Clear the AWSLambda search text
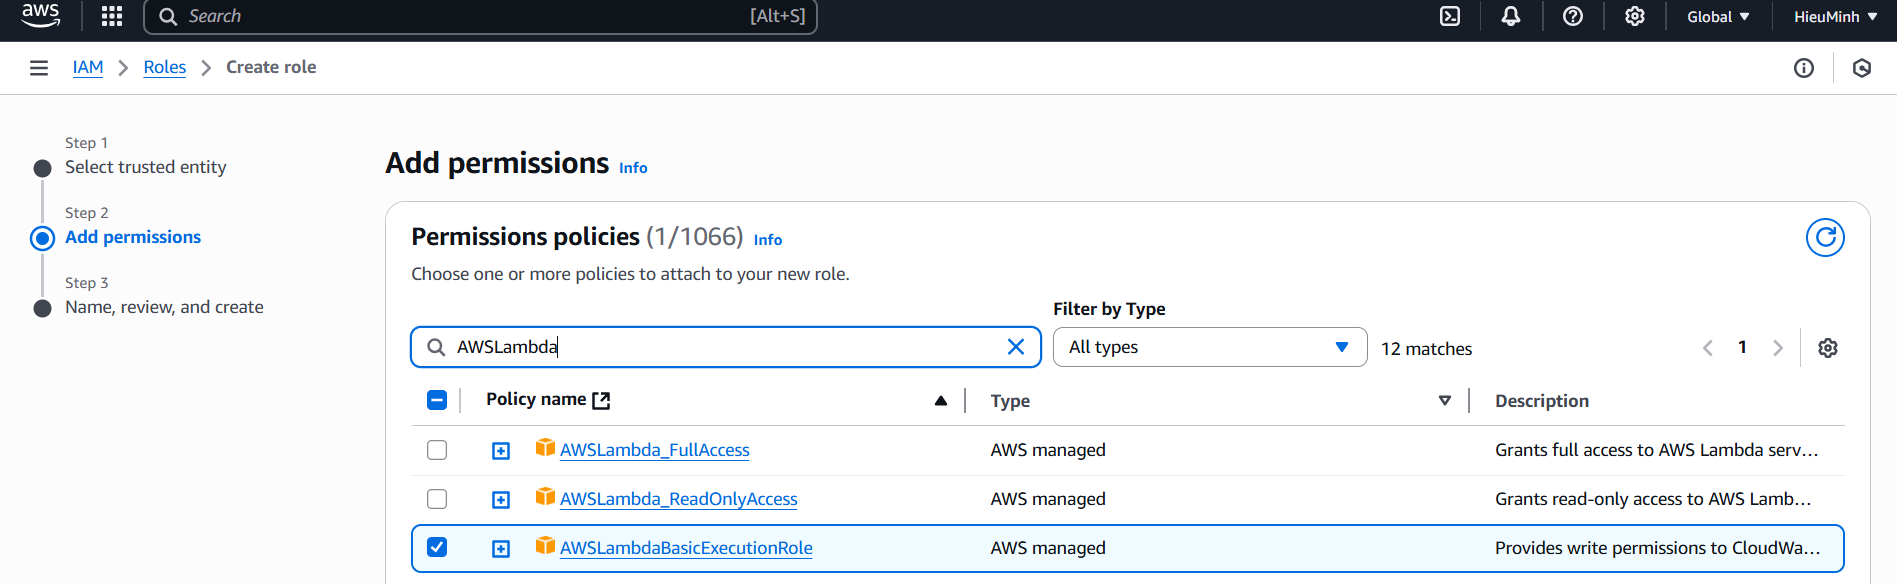The width and height of the screenshot is (1897, 584). pyautogui.click(x=1016, y=347)
